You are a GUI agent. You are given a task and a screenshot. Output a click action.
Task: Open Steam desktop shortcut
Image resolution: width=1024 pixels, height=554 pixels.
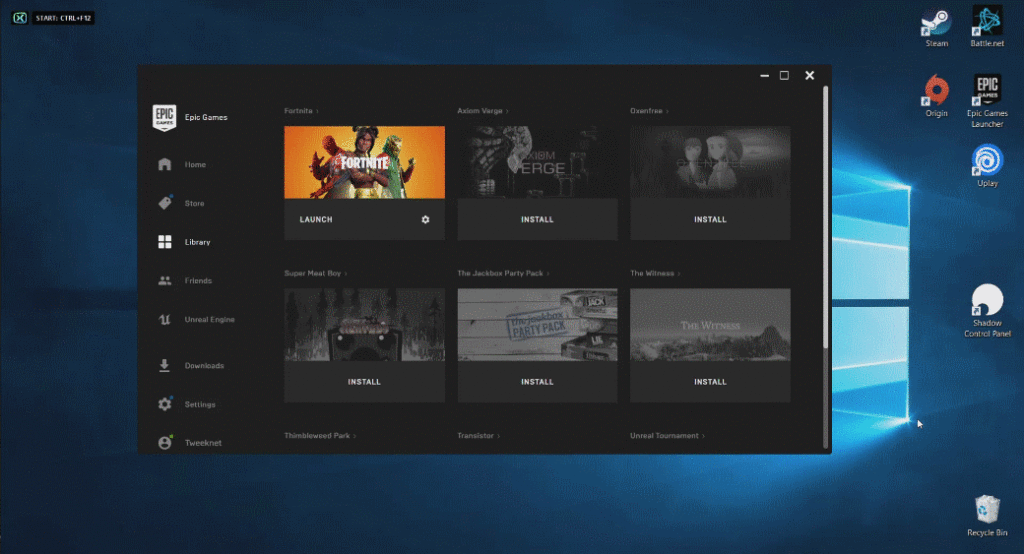click(x=936, y=28)
